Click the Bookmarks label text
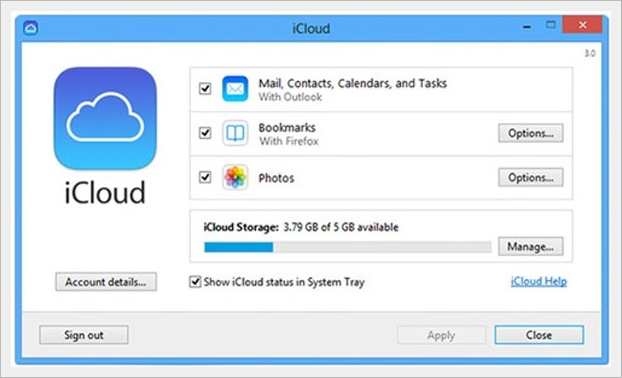 [287, 128]
